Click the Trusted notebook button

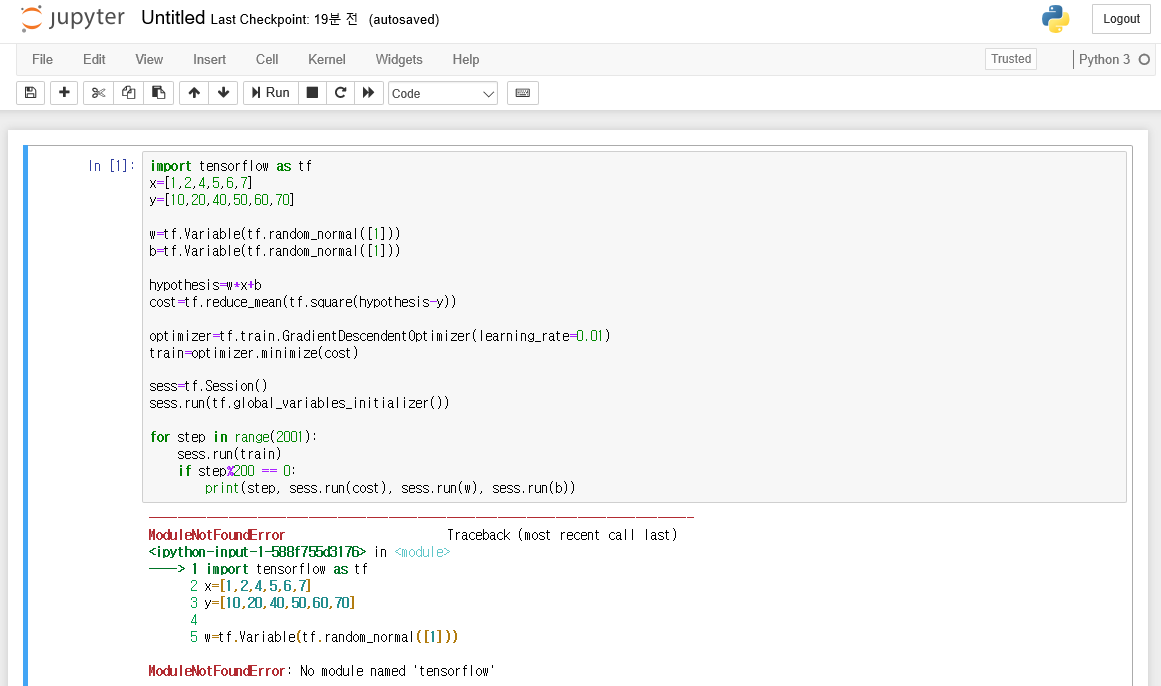tap(1011, 59)
